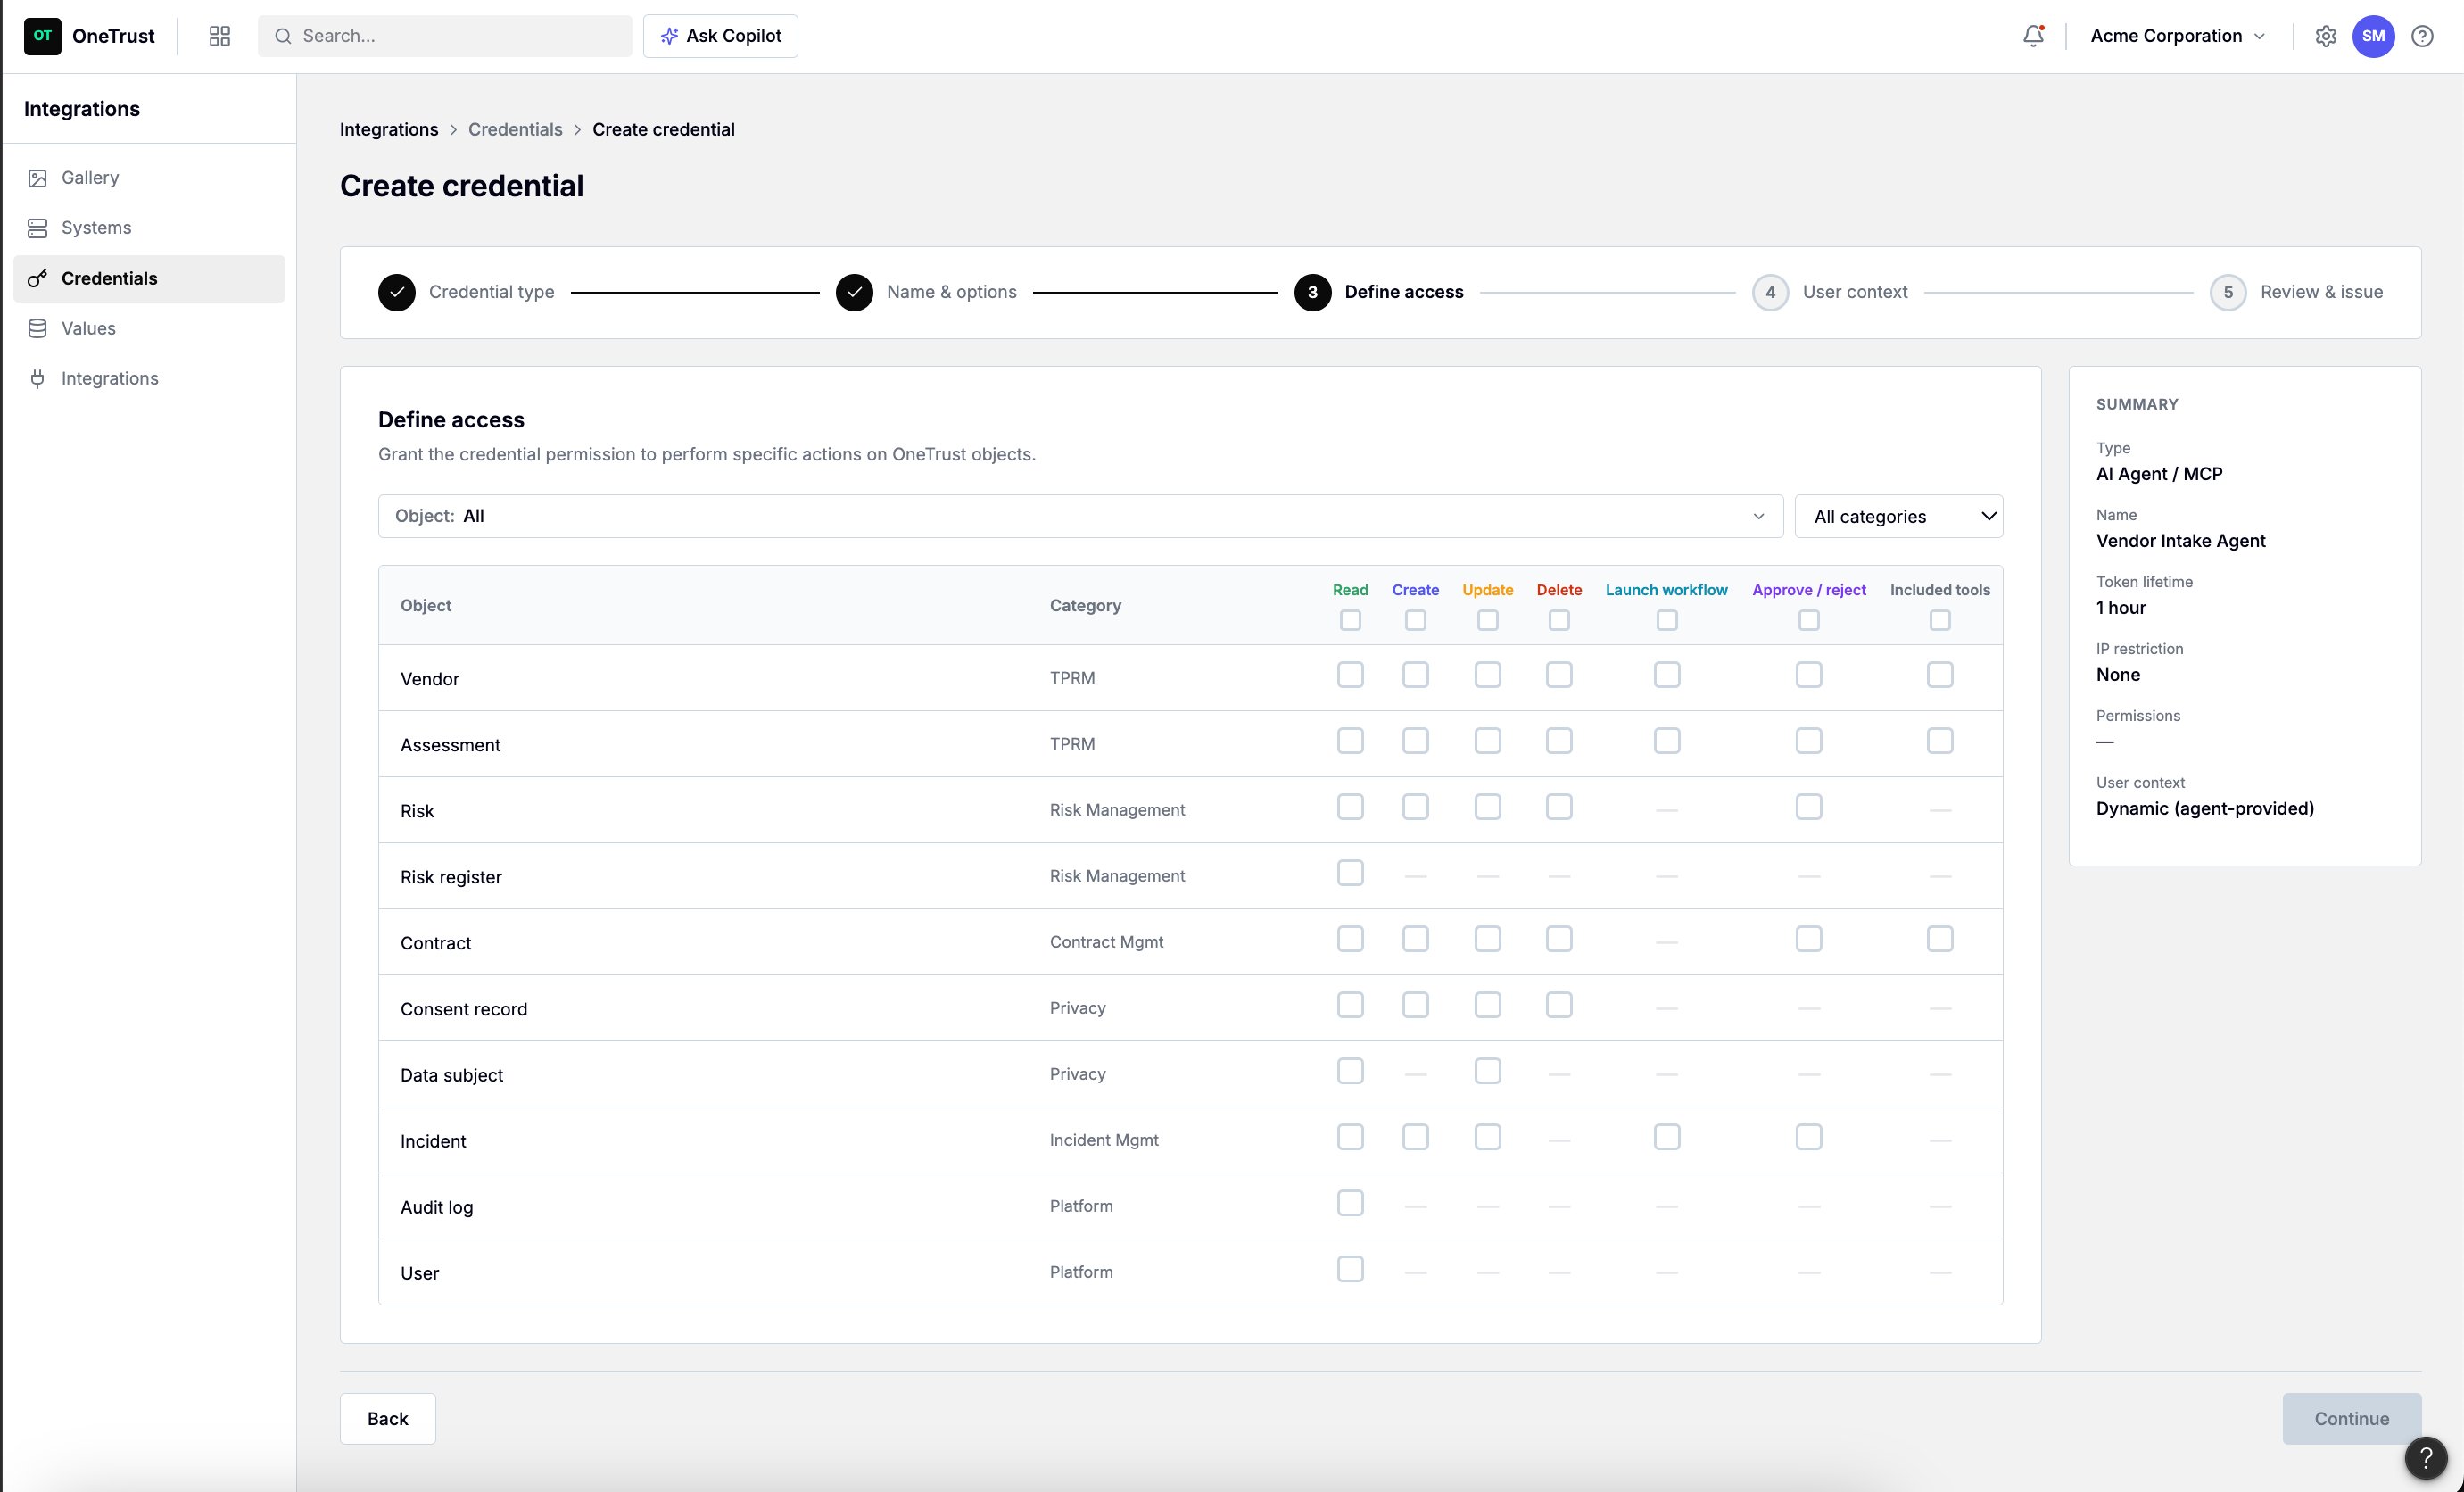The image size is (2464, 1492).
Task: Open Values in the sidebar
Action: click(x=149, y=328)
